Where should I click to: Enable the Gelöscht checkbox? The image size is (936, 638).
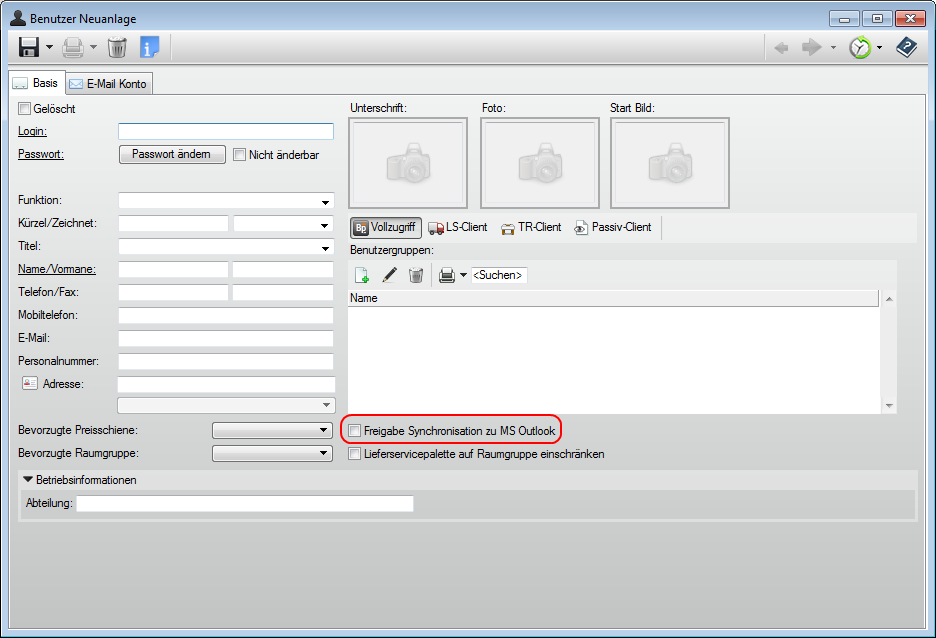[x=25, y=109]
